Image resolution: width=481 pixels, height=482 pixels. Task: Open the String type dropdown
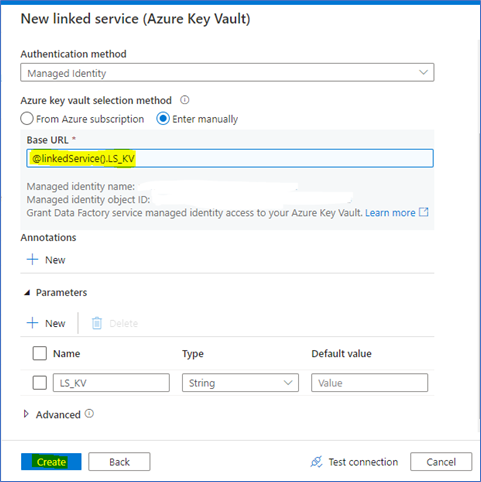coord(240,383)
